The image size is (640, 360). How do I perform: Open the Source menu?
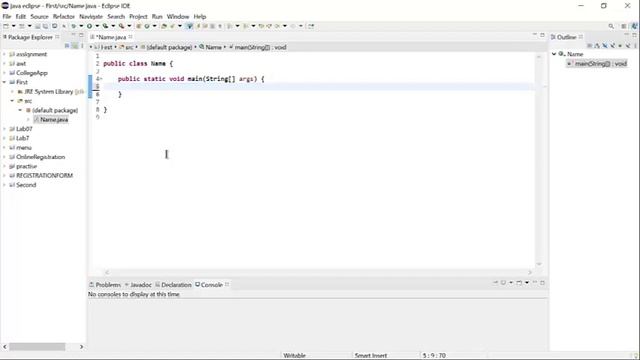[x=39, y=17]
